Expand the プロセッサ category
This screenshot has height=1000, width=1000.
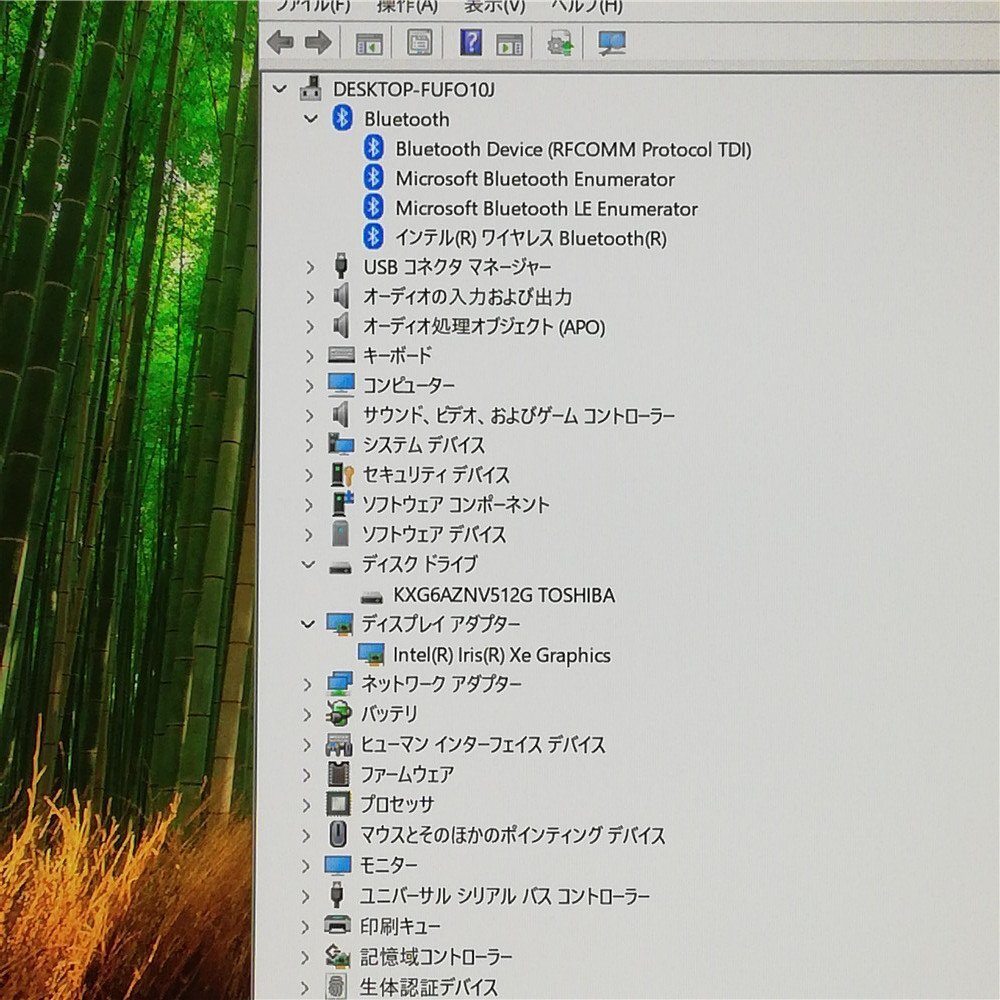coord(309,804)
